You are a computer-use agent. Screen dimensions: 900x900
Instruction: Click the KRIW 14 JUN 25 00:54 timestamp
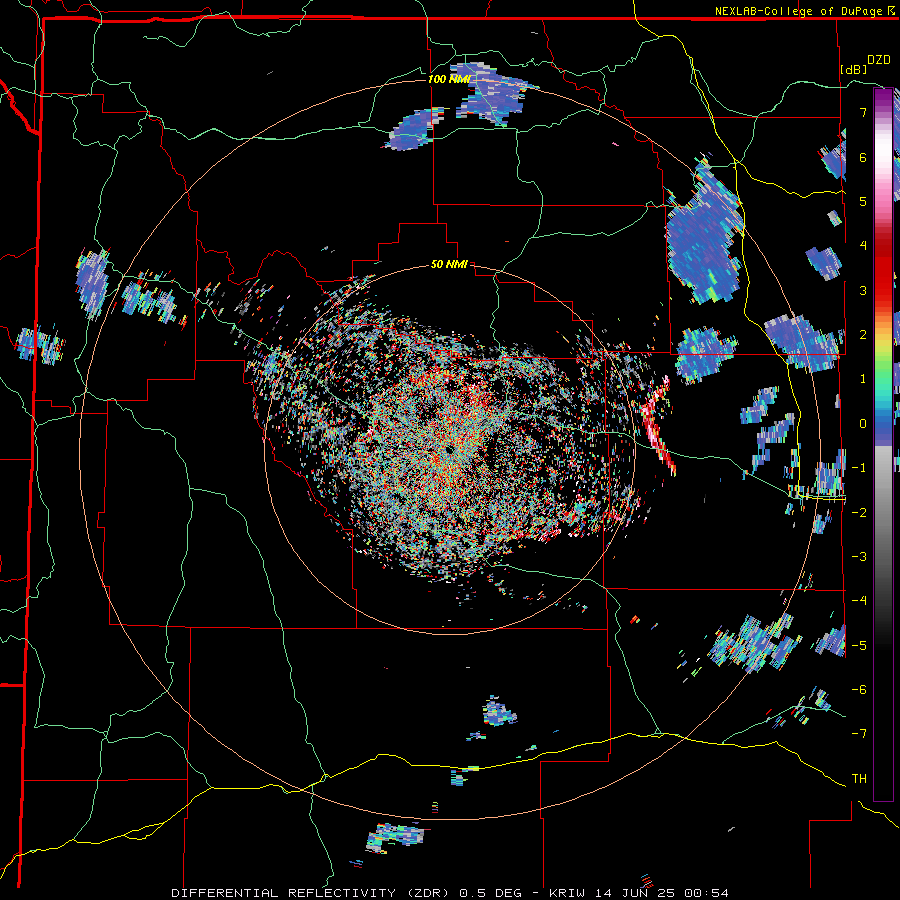(639, 893)
